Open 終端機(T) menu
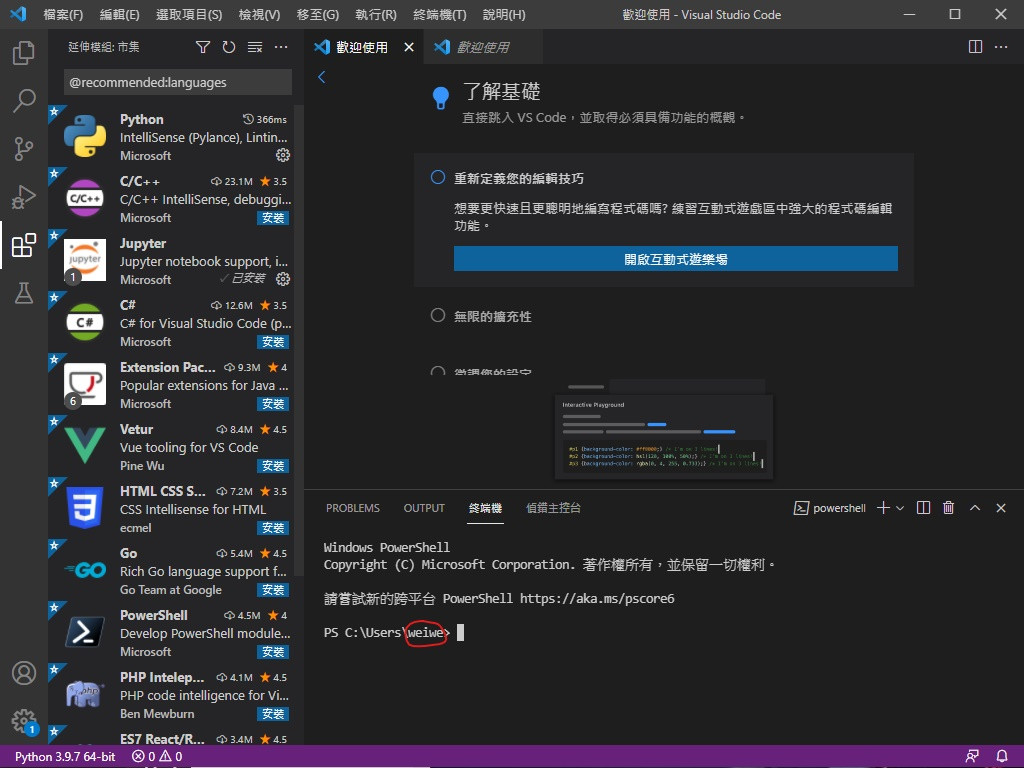 (440, 14)
